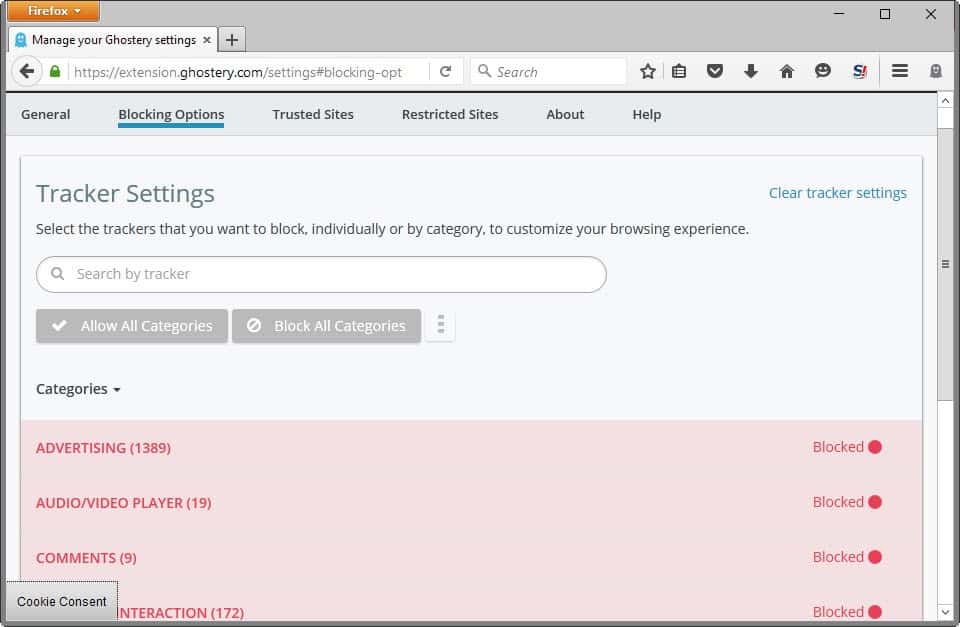960x627 pixels.
Task: Reload the page with the refresh icon
Action: click(x=446, y=72)
